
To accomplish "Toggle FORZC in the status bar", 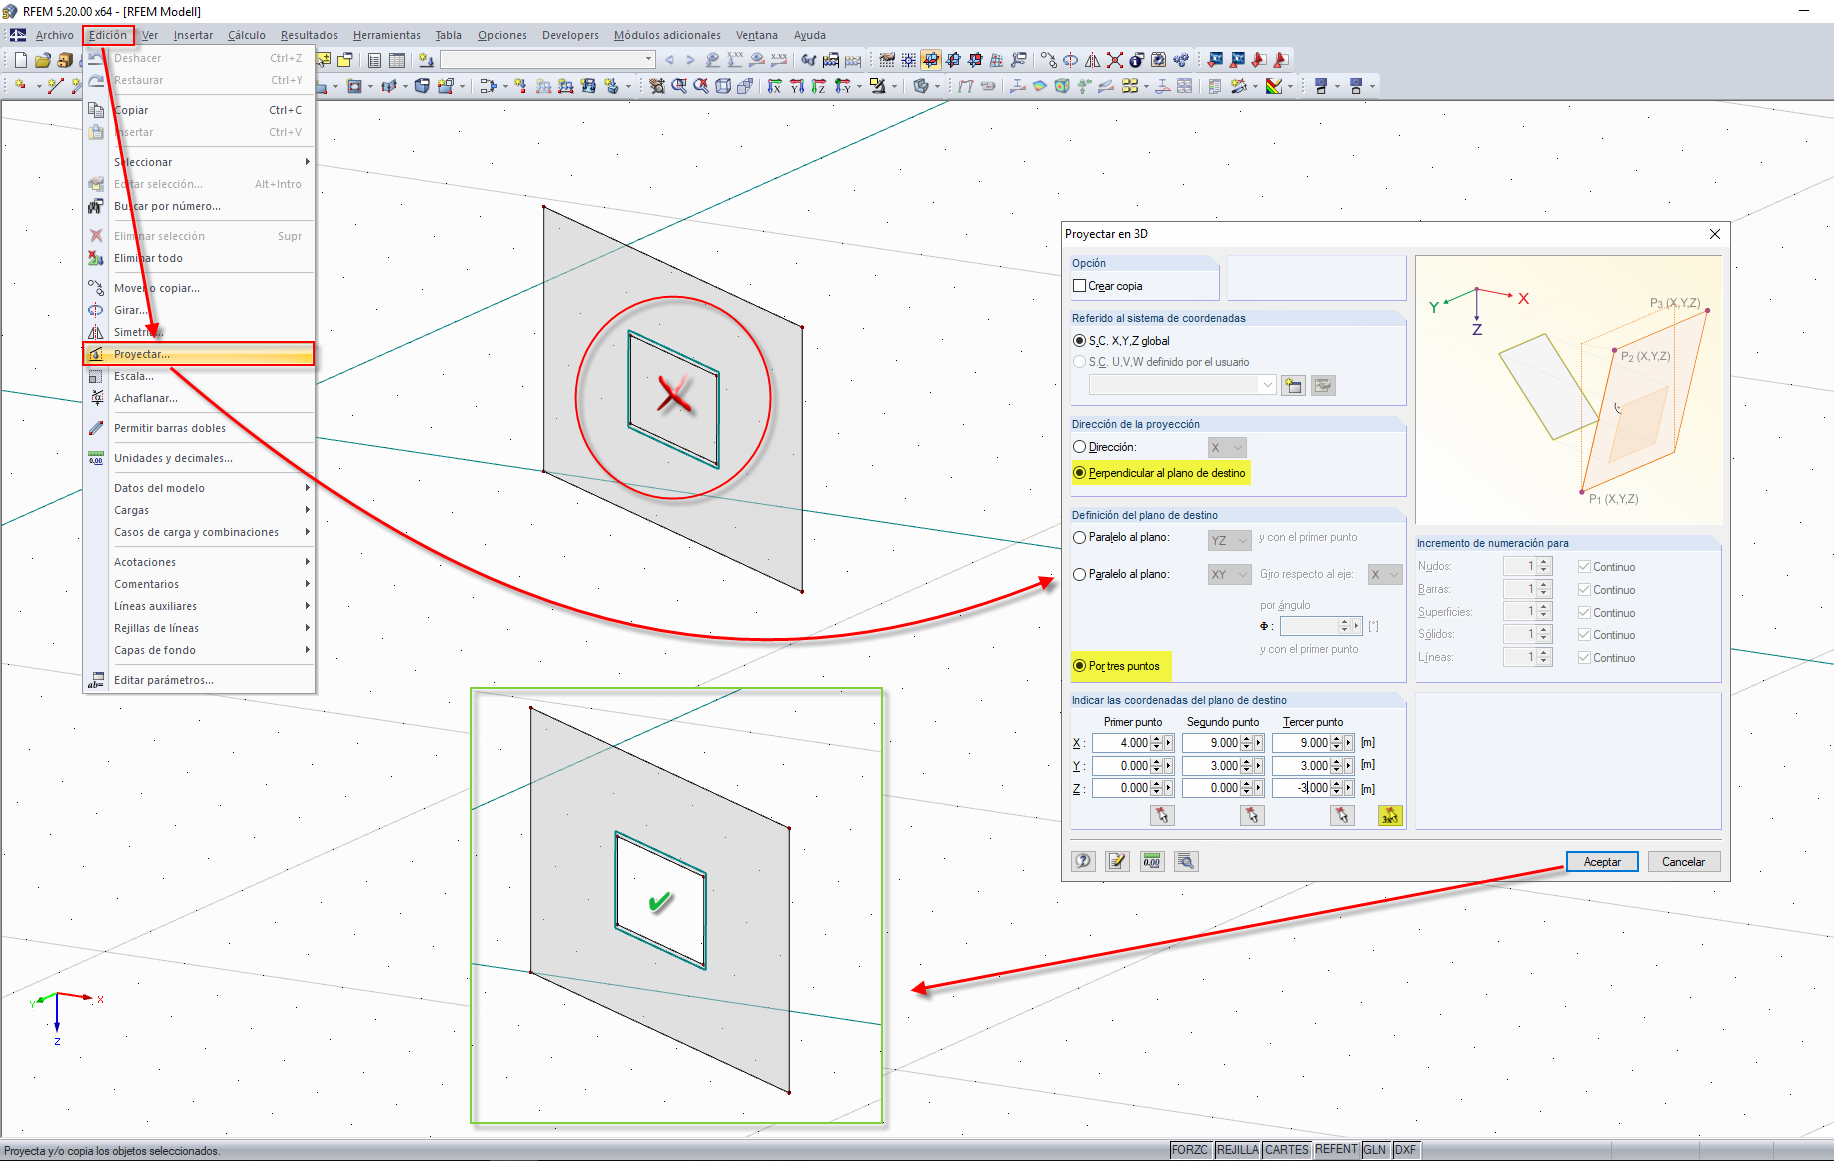I will point(1190,1150).
